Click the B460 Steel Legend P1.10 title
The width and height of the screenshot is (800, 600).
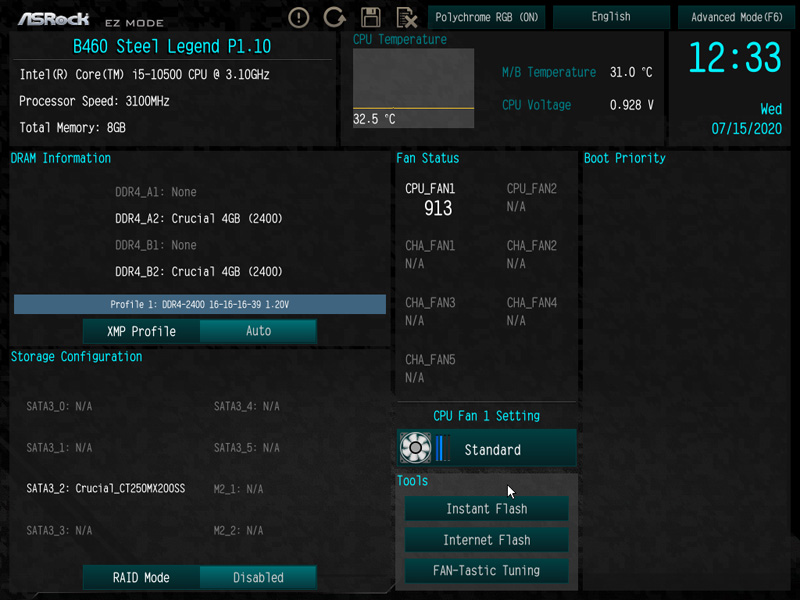tap(172, 47)
